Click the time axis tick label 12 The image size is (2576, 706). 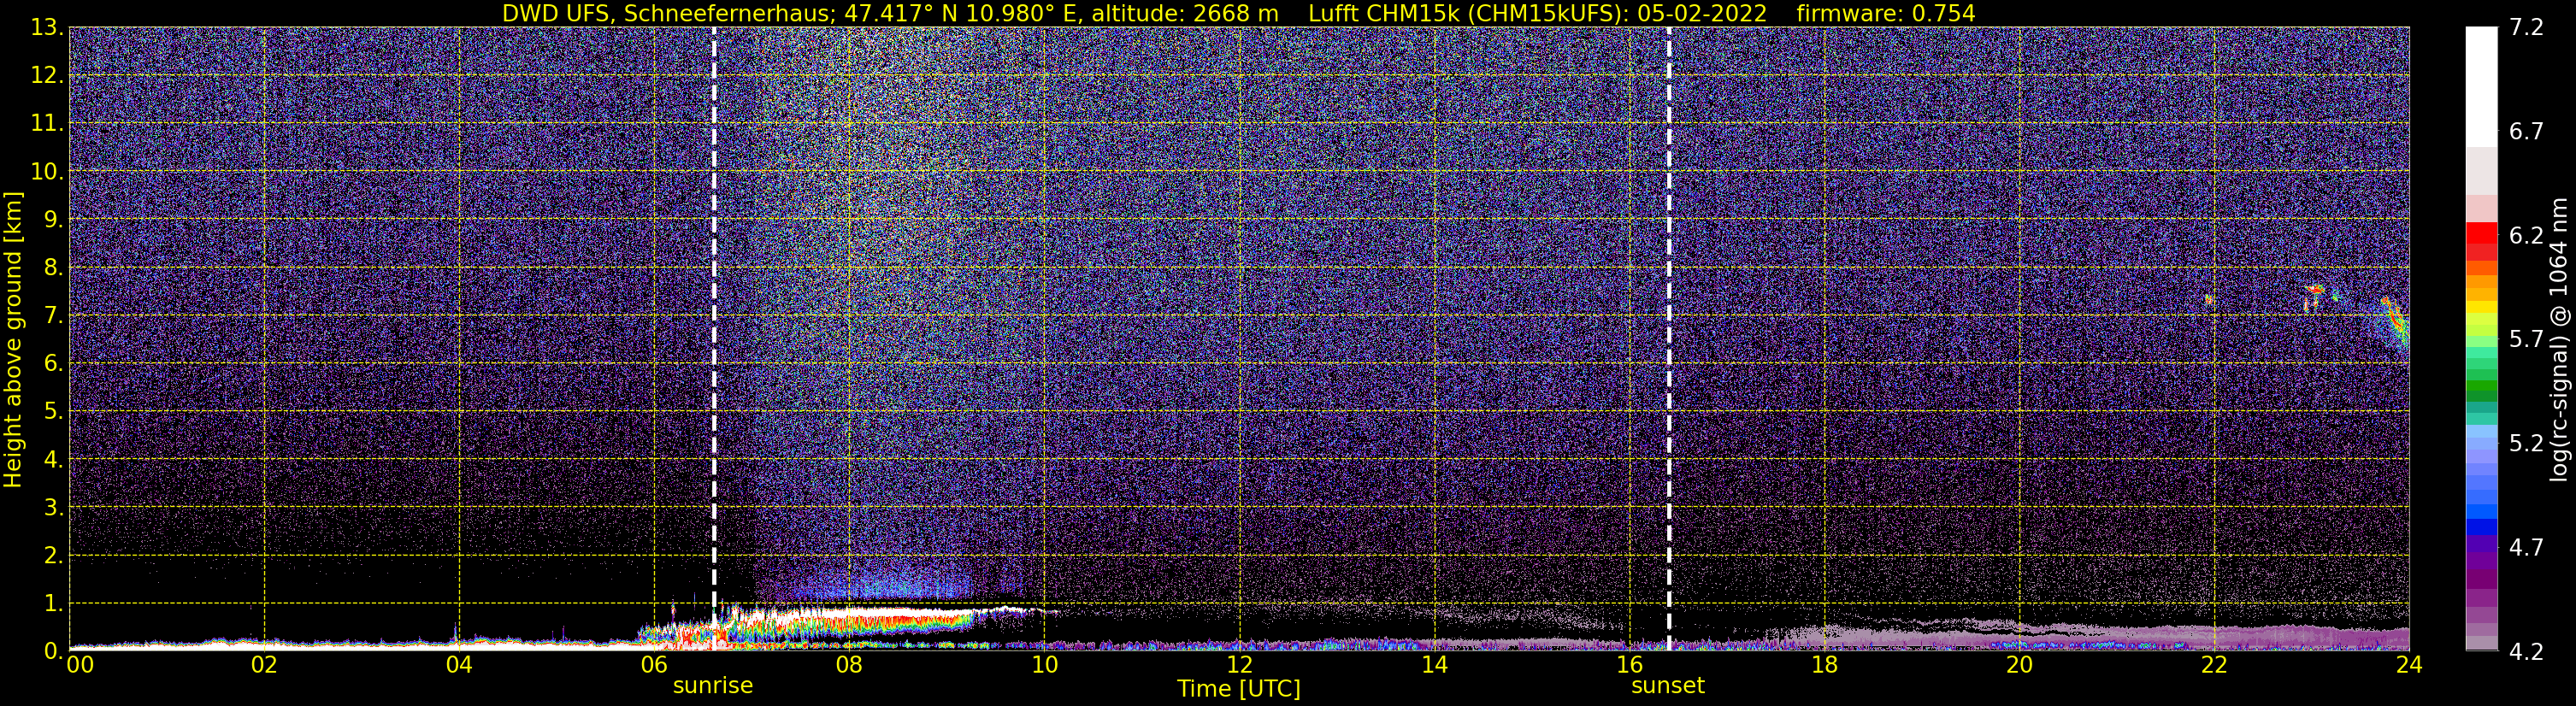pos(1239,665)
